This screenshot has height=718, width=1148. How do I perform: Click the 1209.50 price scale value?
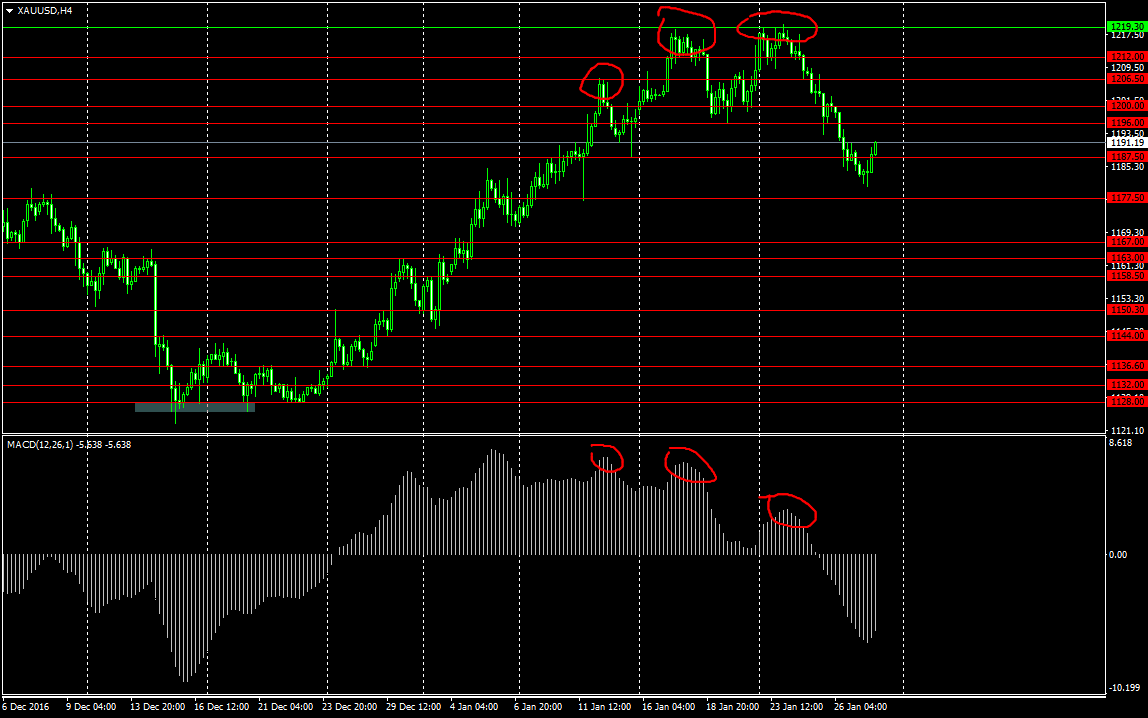(1127, 68)
